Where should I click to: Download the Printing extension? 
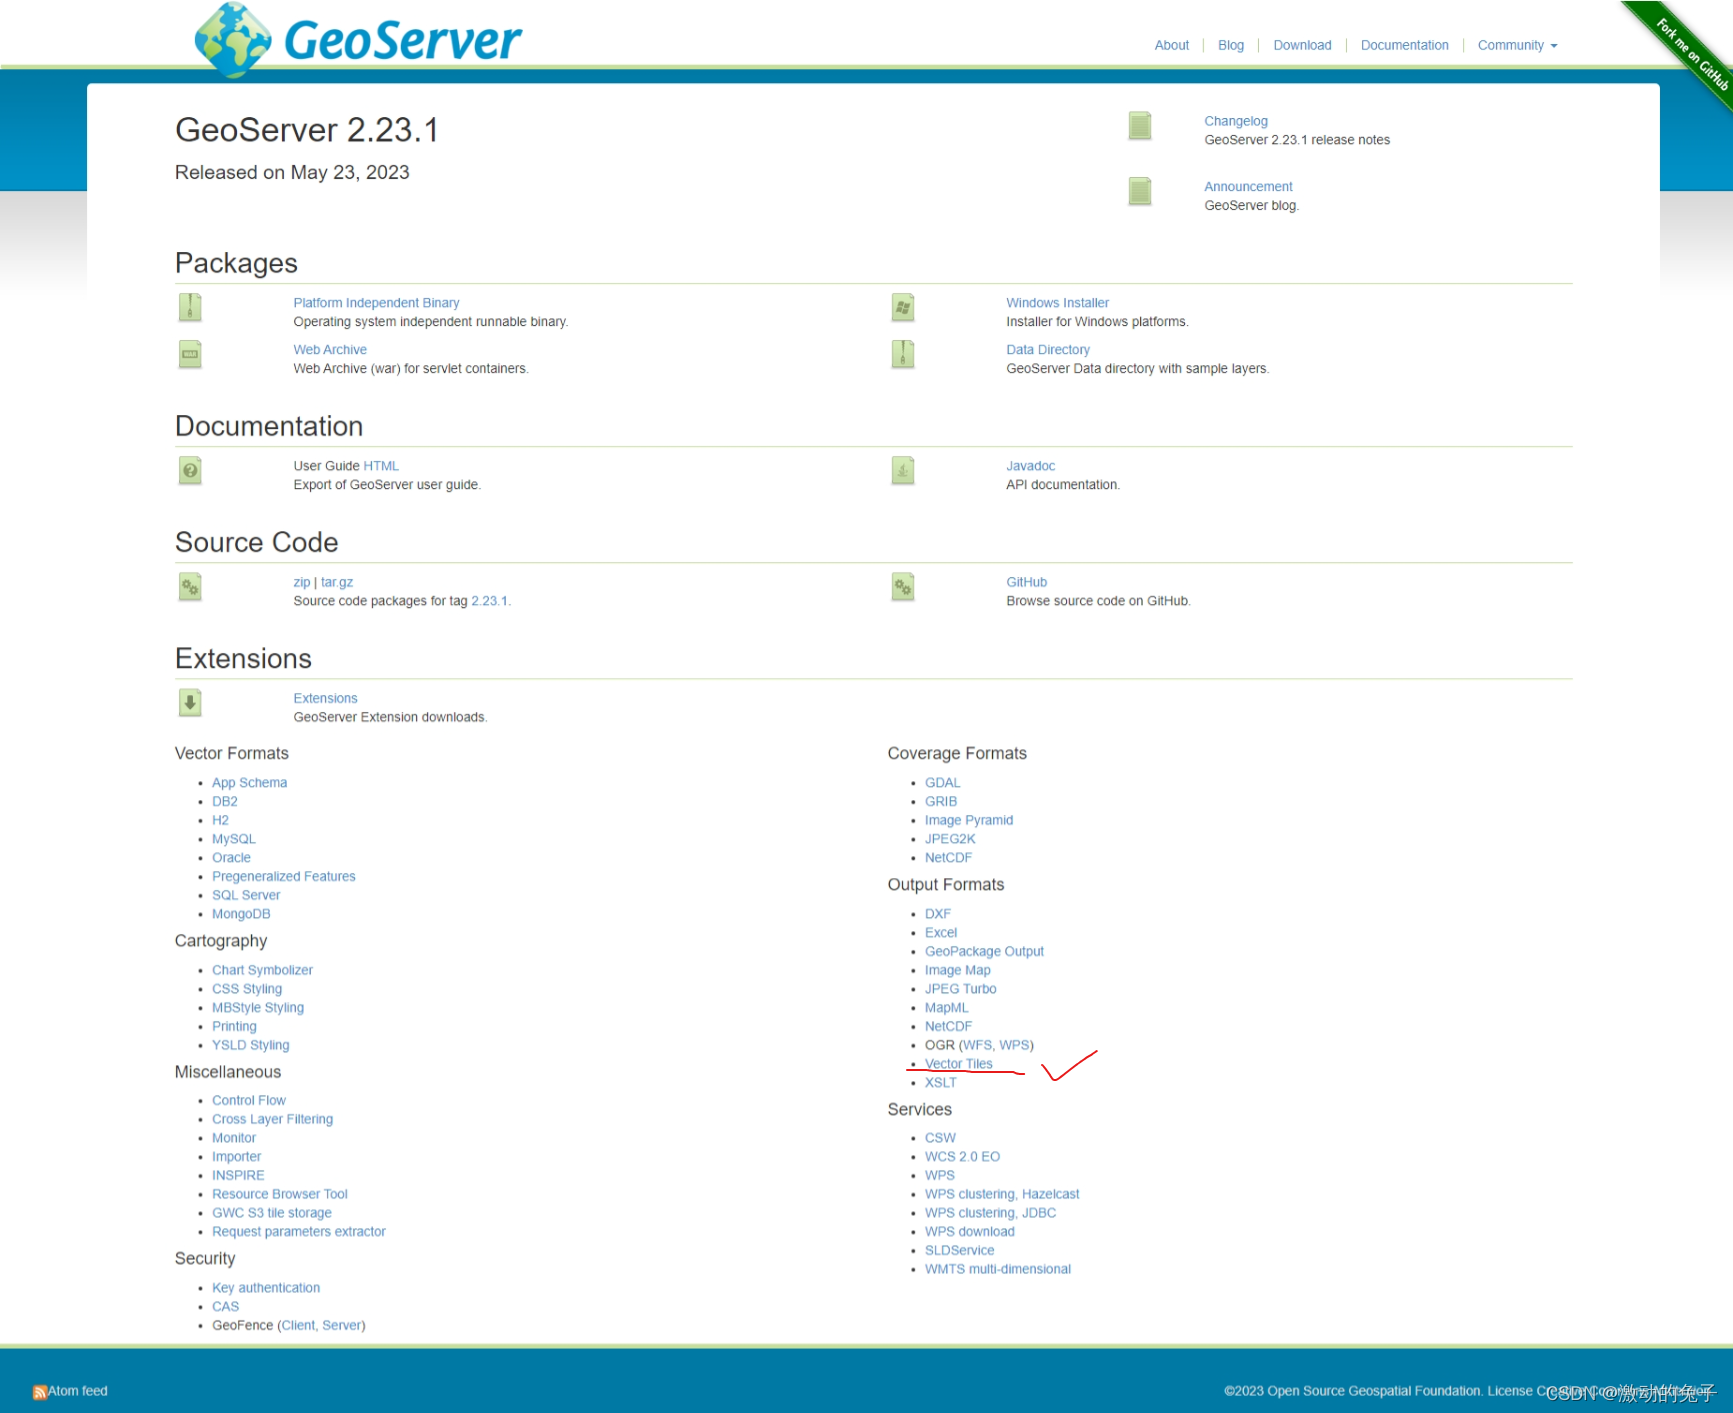click(x=234, y=1026)
